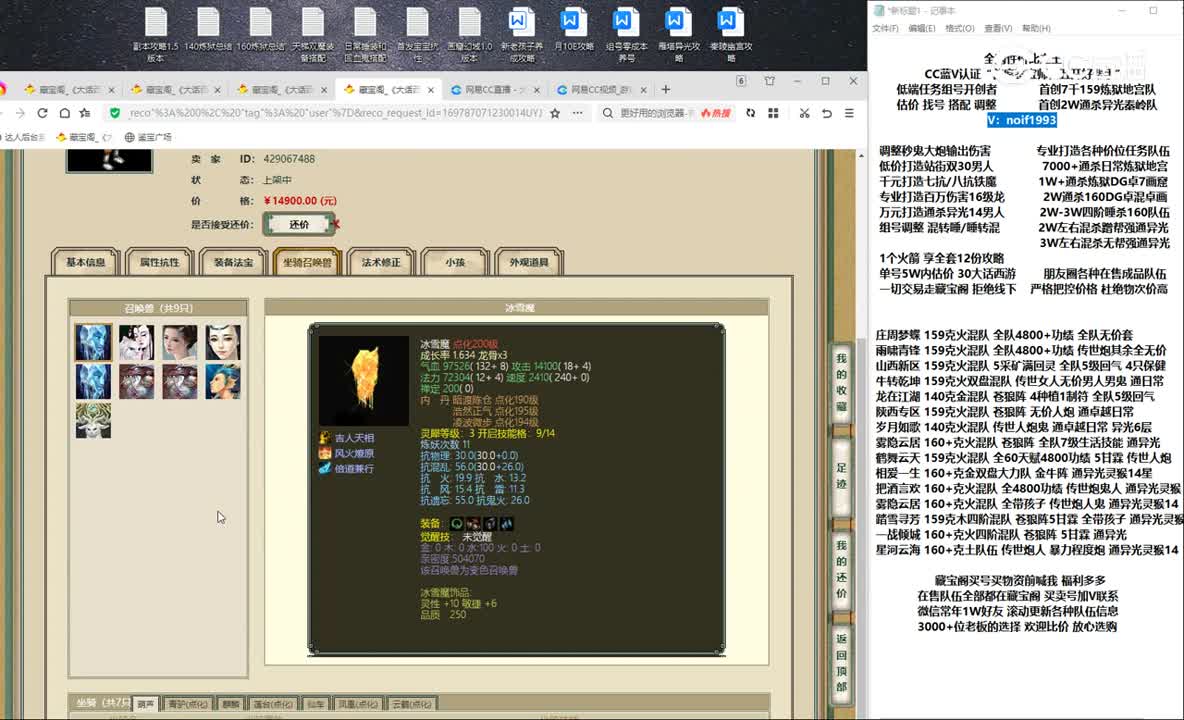1184x720 pixels.
Task: Open the 天蝶双魔装备搭配 desktop file
Action: [x=313, y=34]
